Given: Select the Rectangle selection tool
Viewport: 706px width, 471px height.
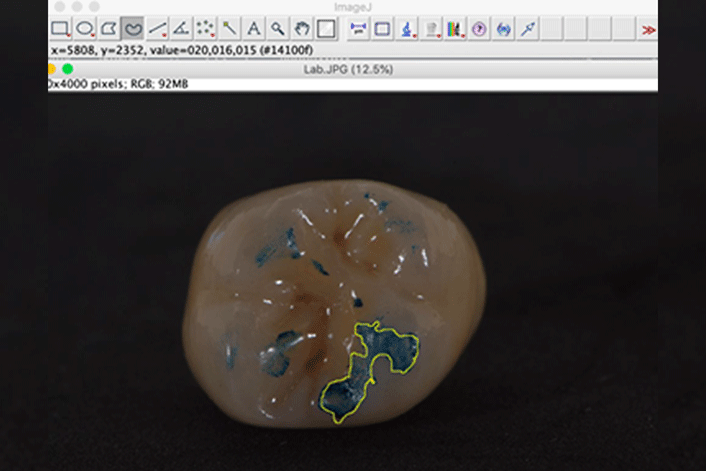Looking at the screenshot, I should click(x=60, y=29).
